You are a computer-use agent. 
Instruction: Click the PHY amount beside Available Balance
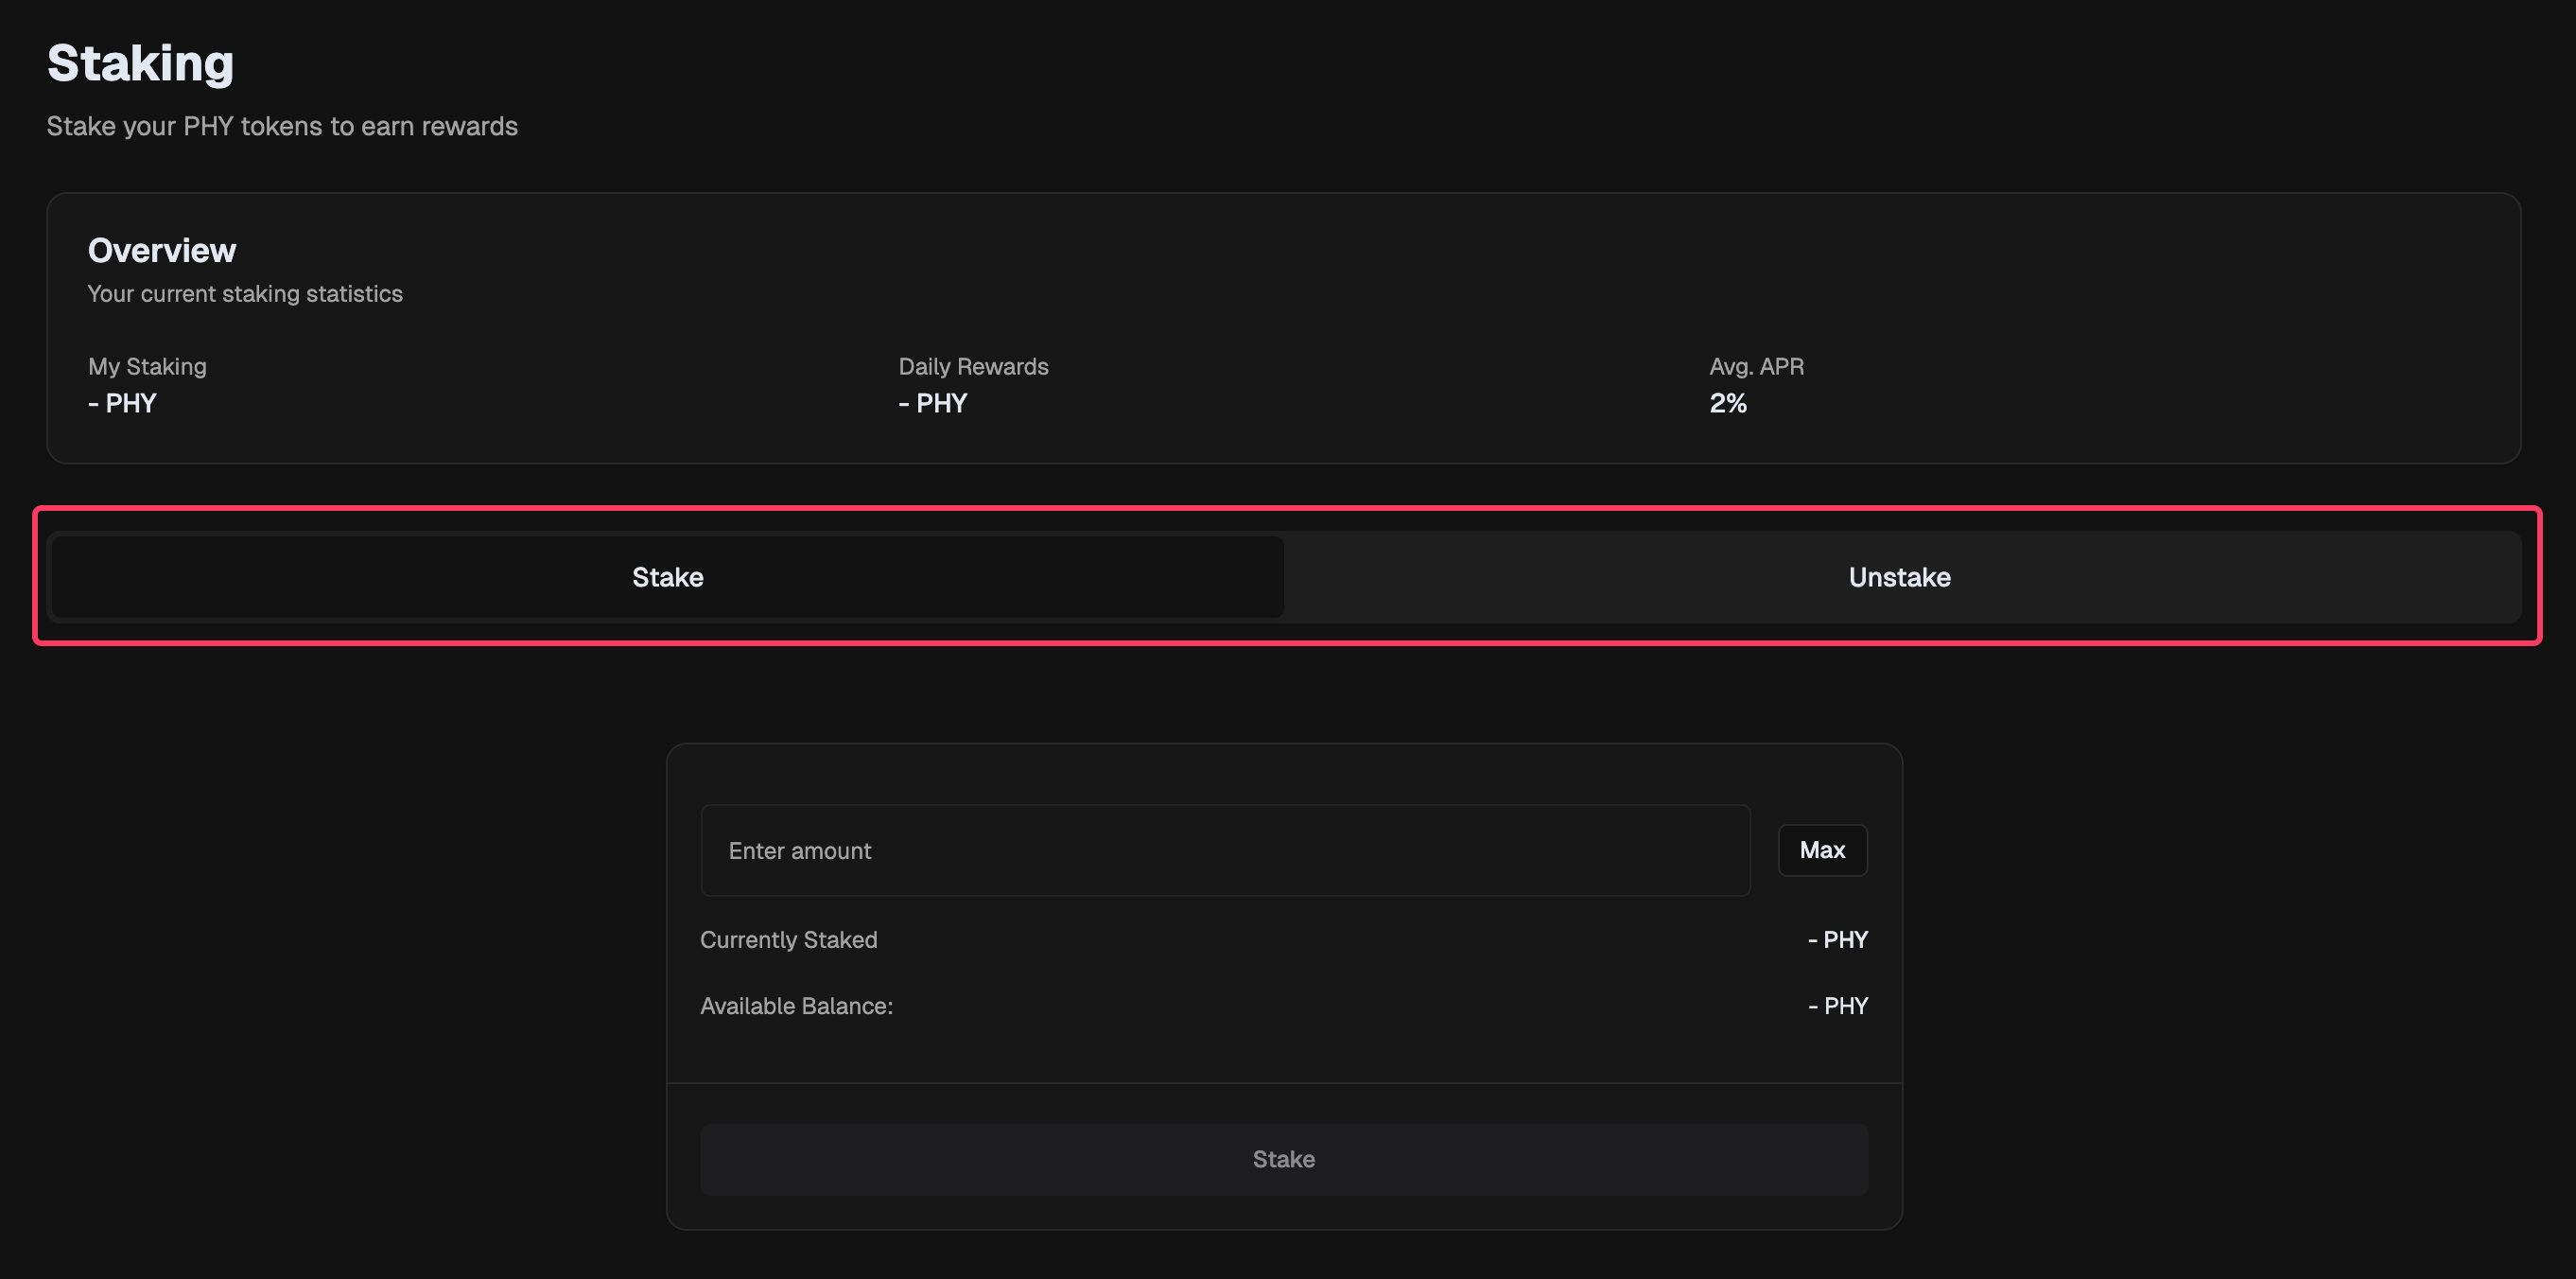(x=1837, y=1006)
